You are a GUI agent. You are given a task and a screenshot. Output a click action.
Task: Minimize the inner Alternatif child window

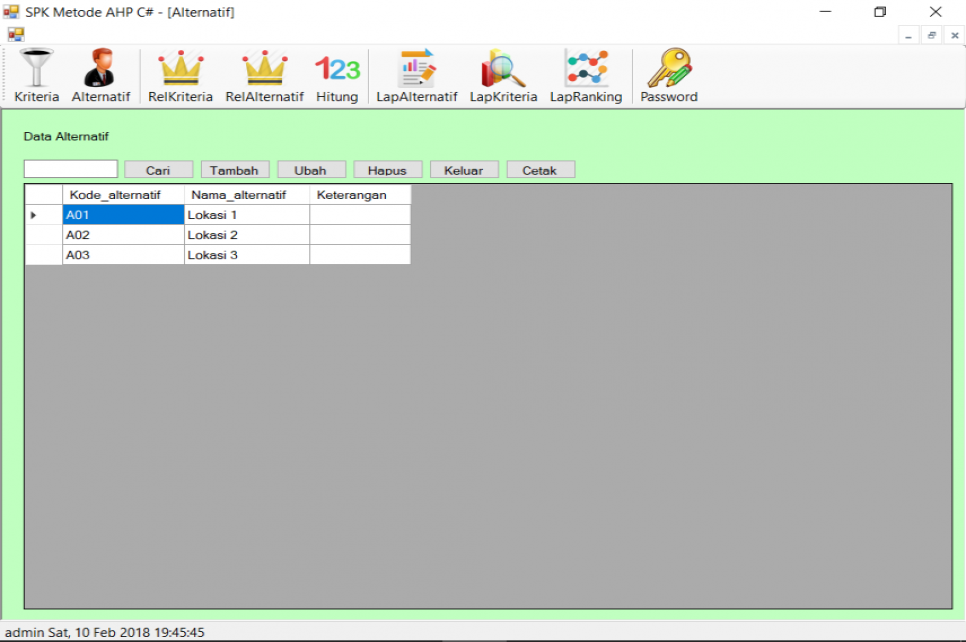[x=908, y=36]
